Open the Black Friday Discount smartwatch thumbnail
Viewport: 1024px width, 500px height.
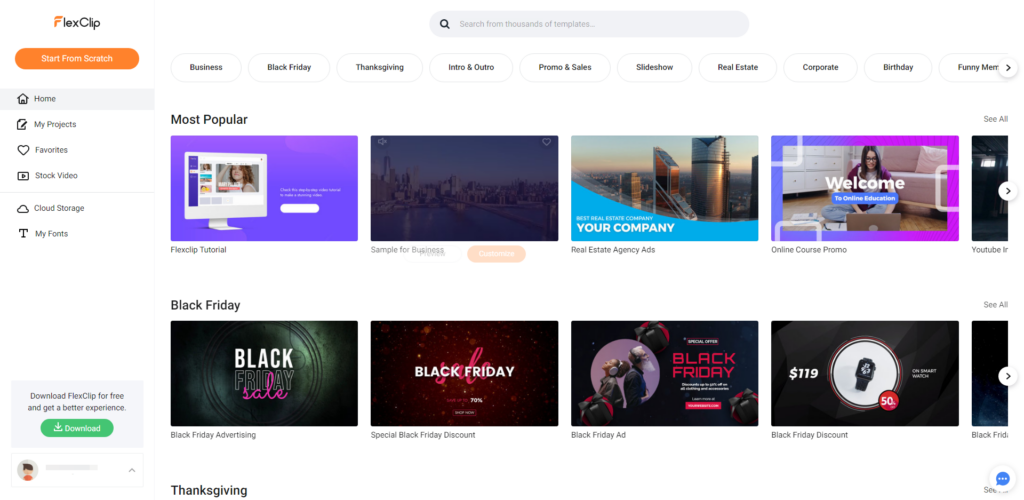click(x=865, y=374)
